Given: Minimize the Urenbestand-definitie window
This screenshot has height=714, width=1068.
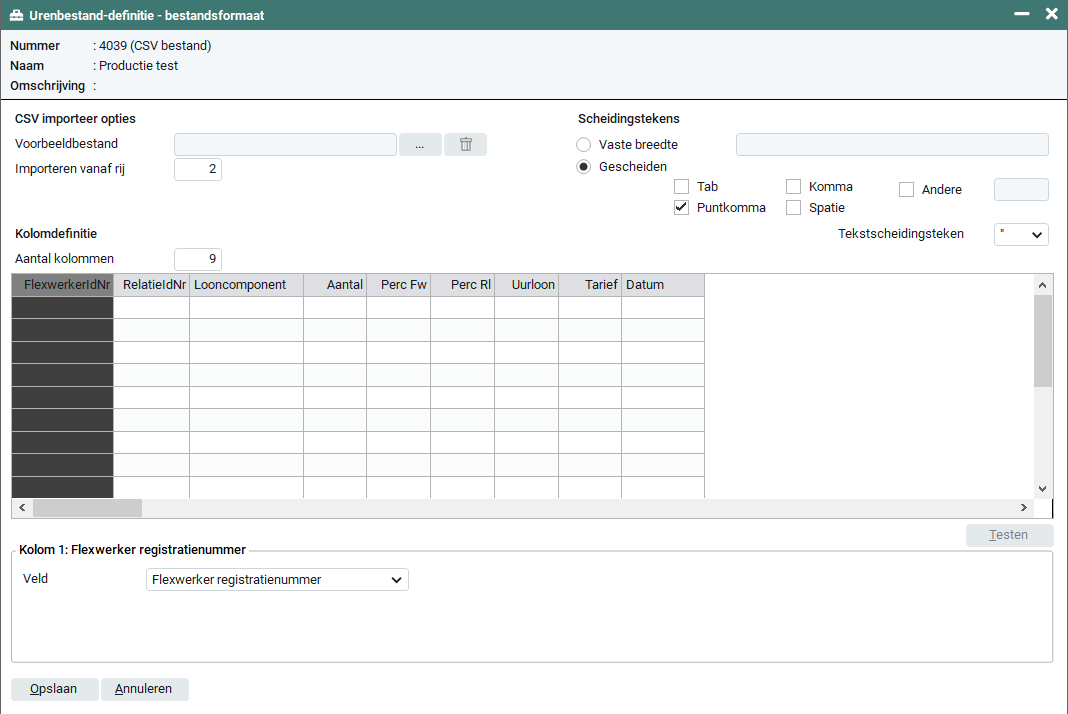Looking at the screenshot, I should pos(1021,14).
